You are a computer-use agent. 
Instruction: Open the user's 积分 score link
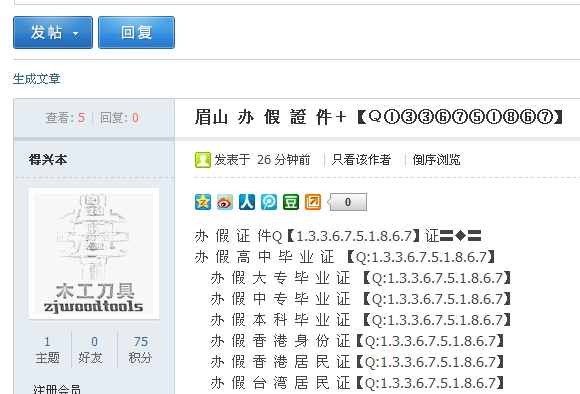click(141, 350)
